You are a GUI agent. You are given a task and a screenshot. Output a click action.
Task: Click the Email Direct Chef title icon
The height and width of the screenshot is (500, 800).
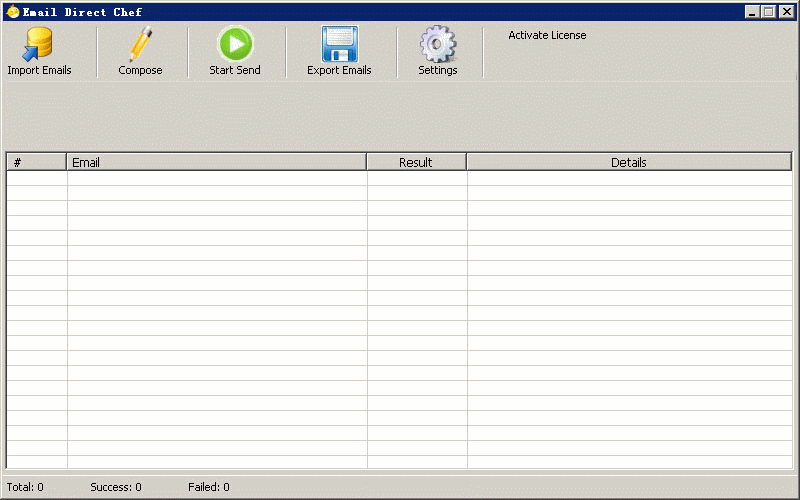(x=13, y=12)
